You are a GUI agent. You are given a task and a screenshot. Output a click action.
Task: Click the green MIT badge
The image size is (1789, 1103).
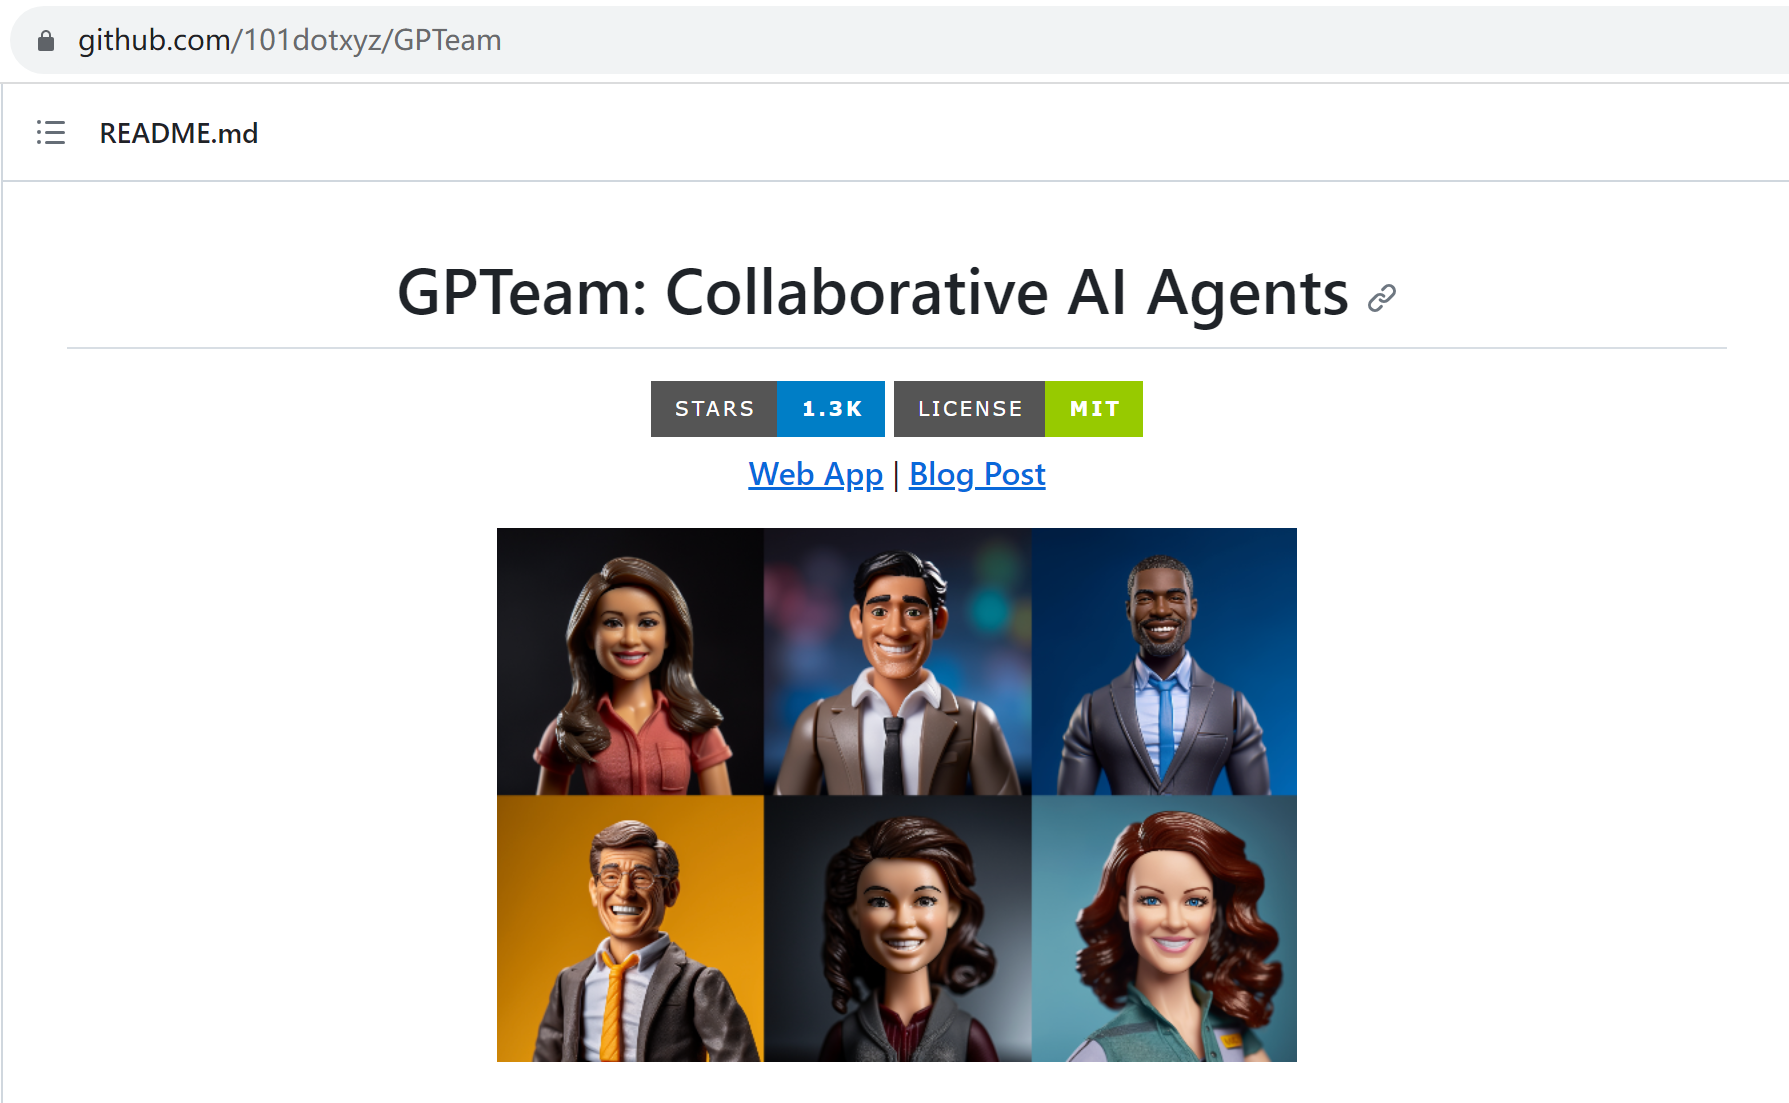1094,409
